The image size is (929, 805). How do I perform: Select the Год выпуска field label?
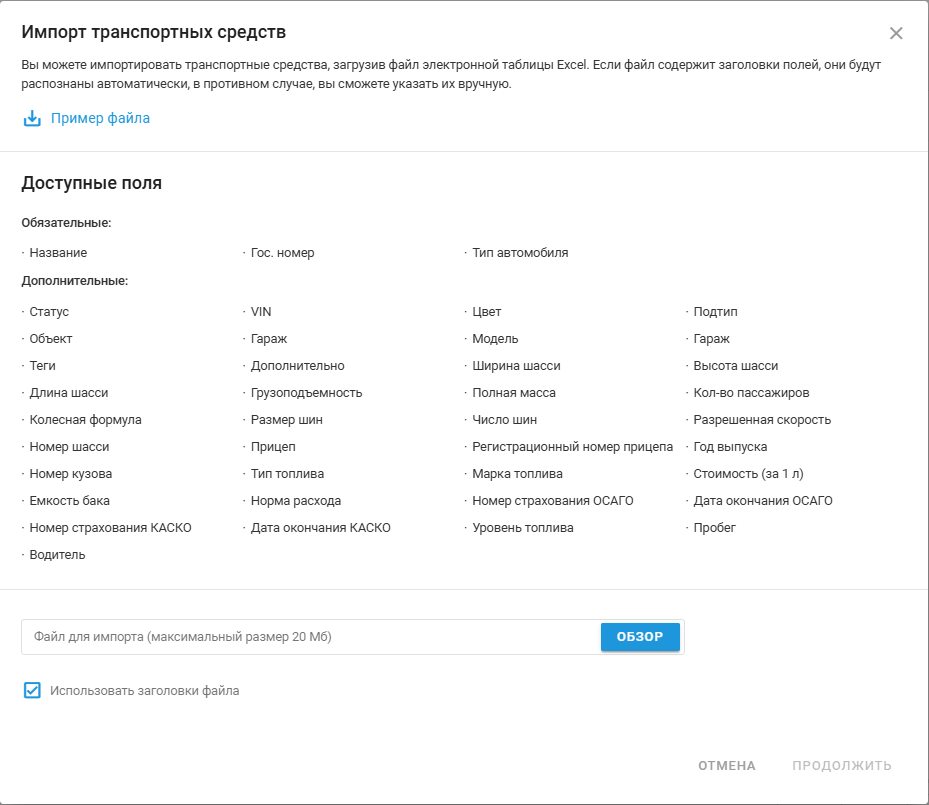click(x=730, y=447)
